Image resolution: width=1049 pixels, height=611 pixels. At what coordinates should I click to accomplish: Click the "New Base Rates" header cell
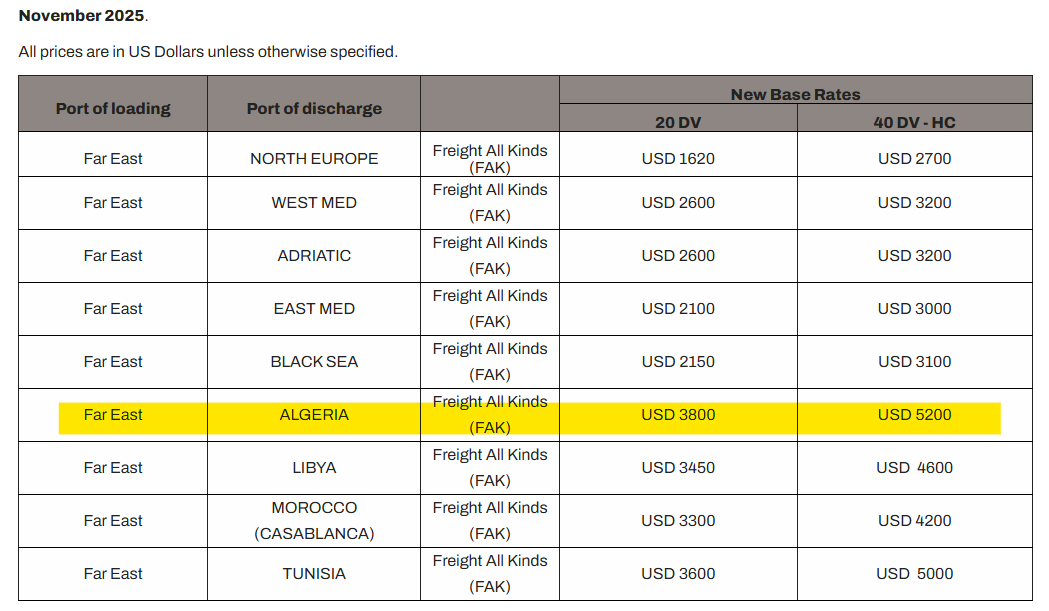pos(795,94)
